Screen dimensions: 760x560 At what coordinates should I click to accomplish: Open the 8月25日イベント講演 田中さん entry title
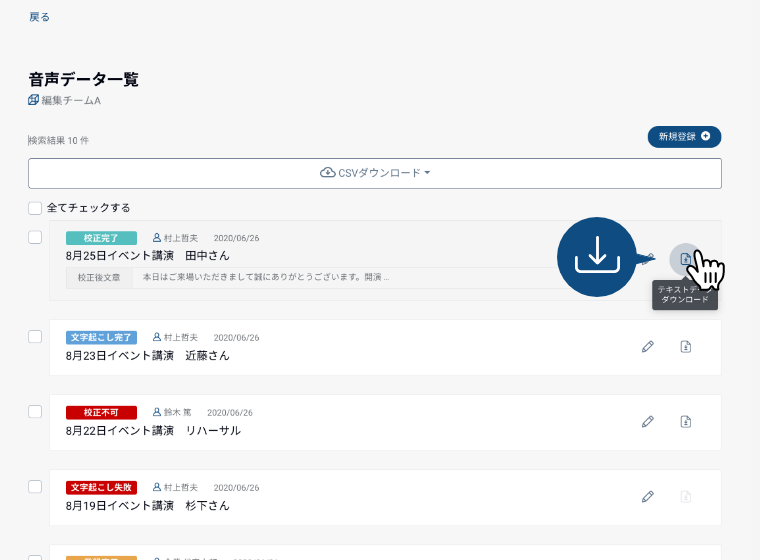coord(147,256)
